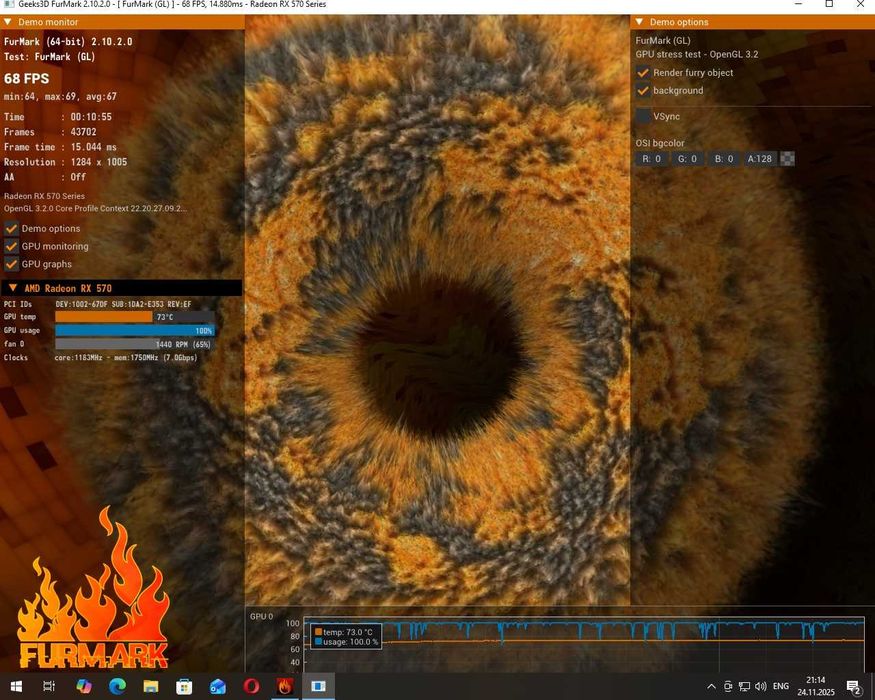Collapse the AMD Radeon RX 570 section

coord(13,288)
